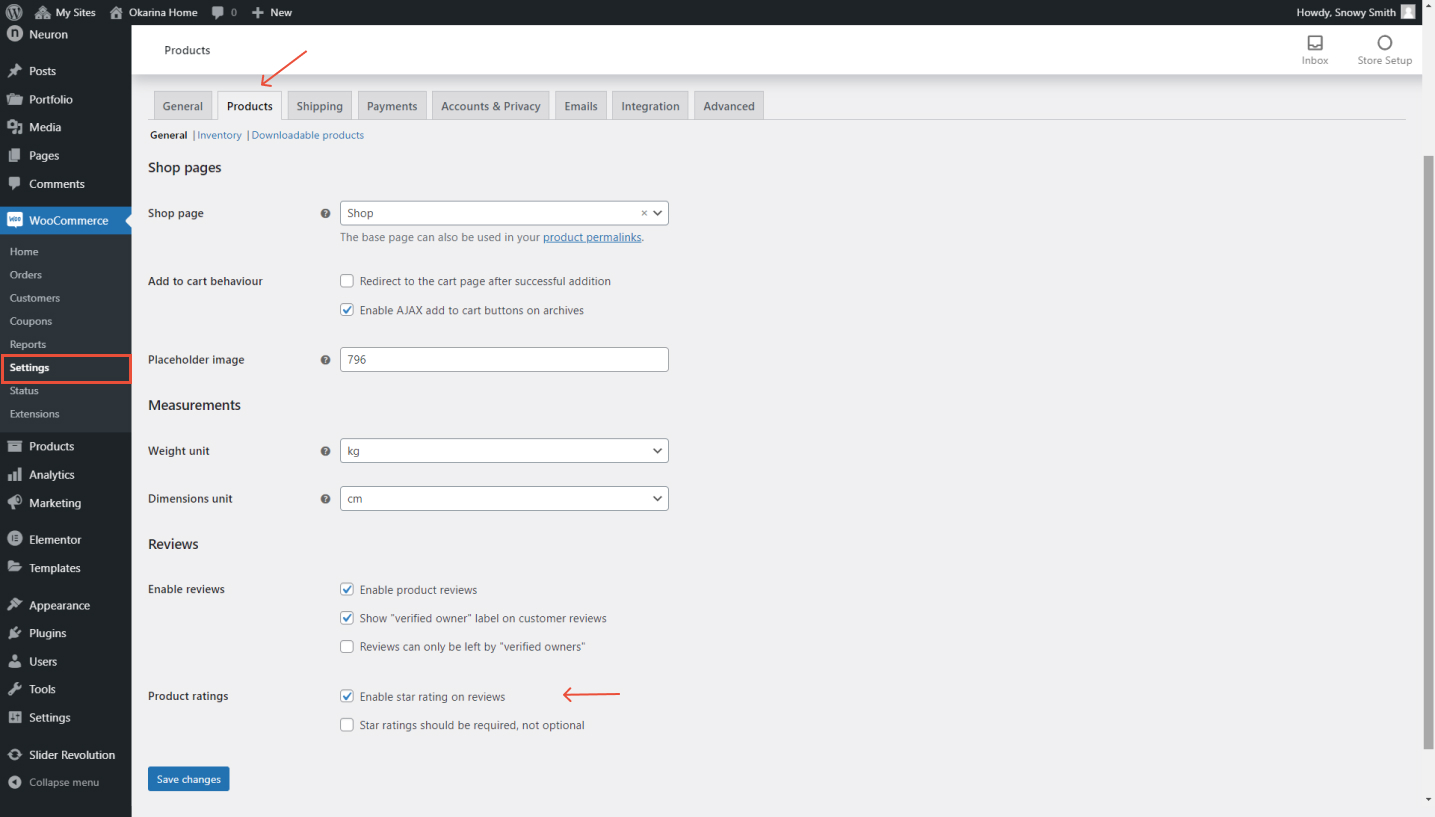Enable redirect to cart page checkbox
Screen dimensions: 1435x817
(x=347, y=281)
